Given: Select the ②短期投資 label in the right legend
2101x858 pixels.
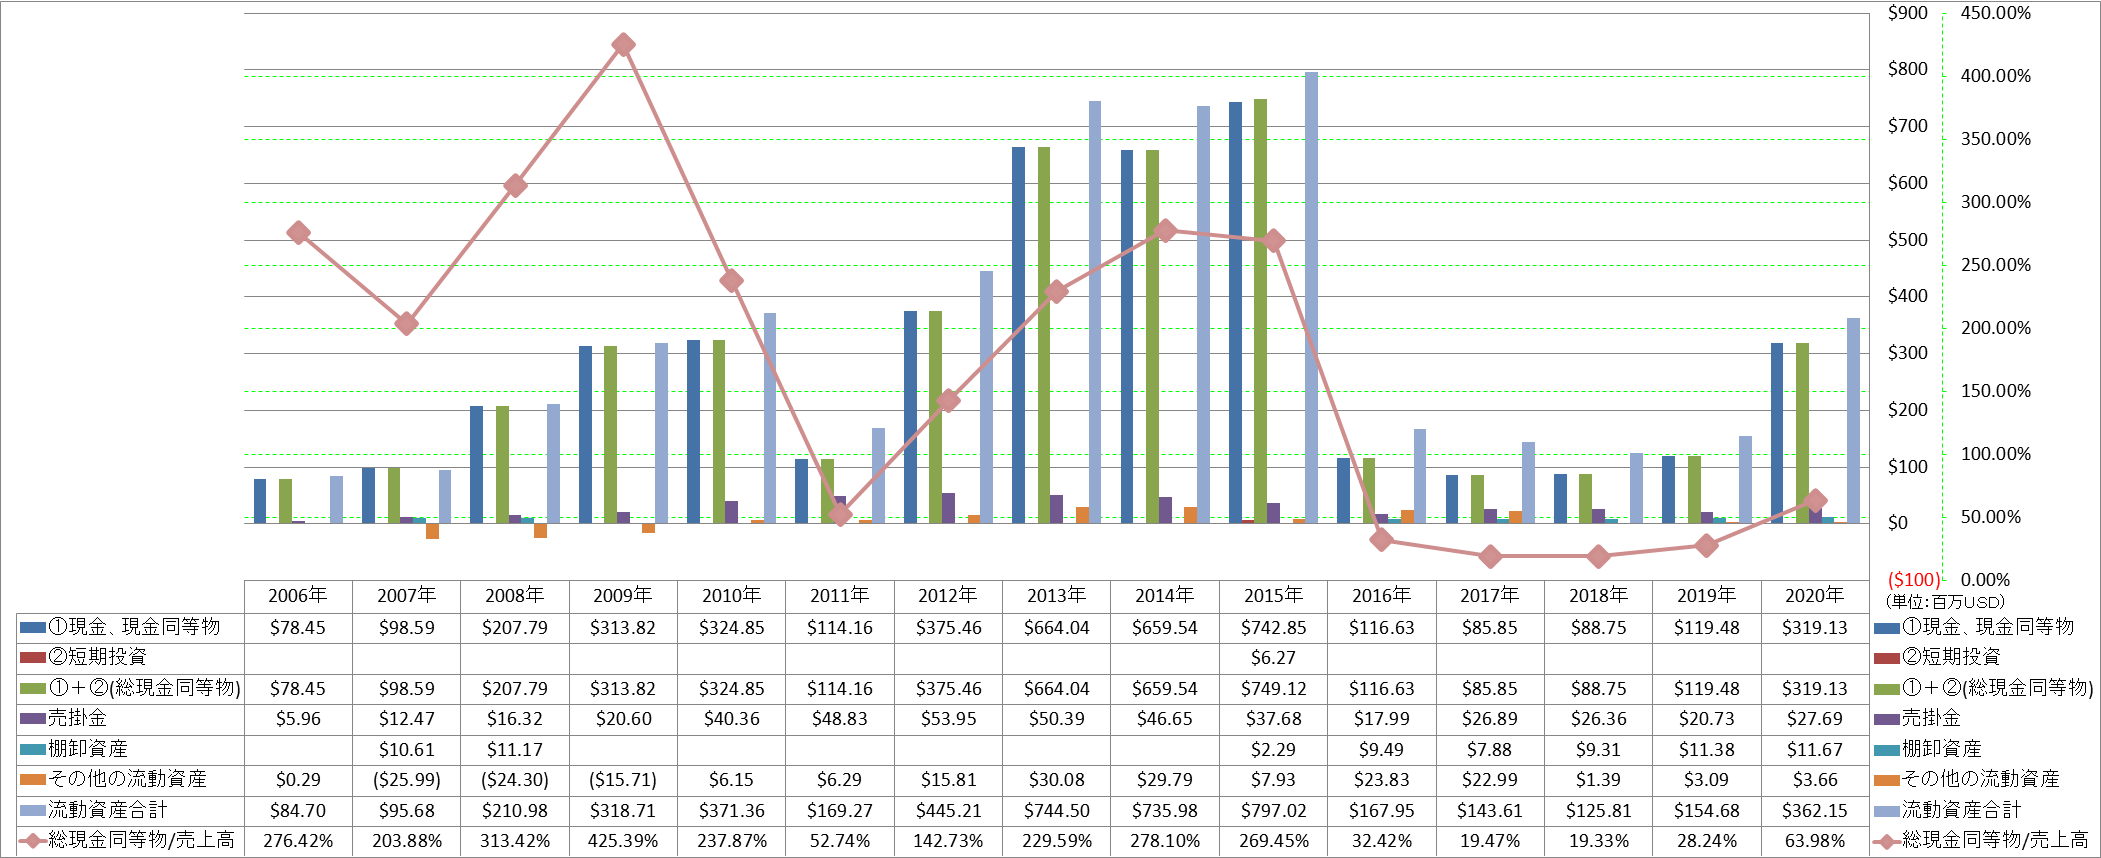Looking at the screenshot, I should click(1951, 657).
